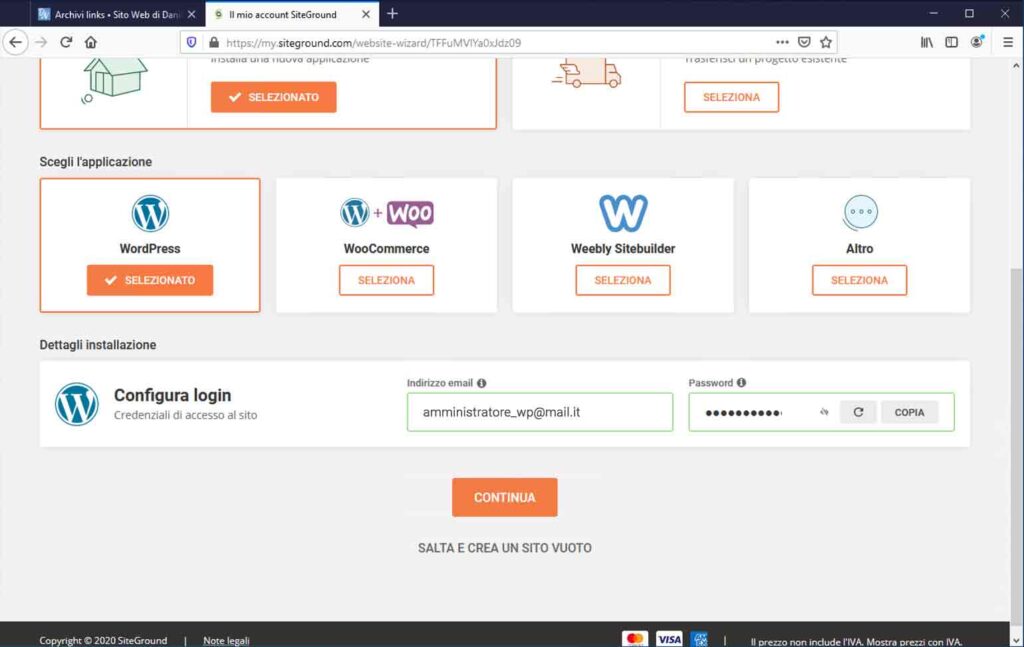
Task: Click Credenziali di accesso al sito text
Action: pos(185,415)
